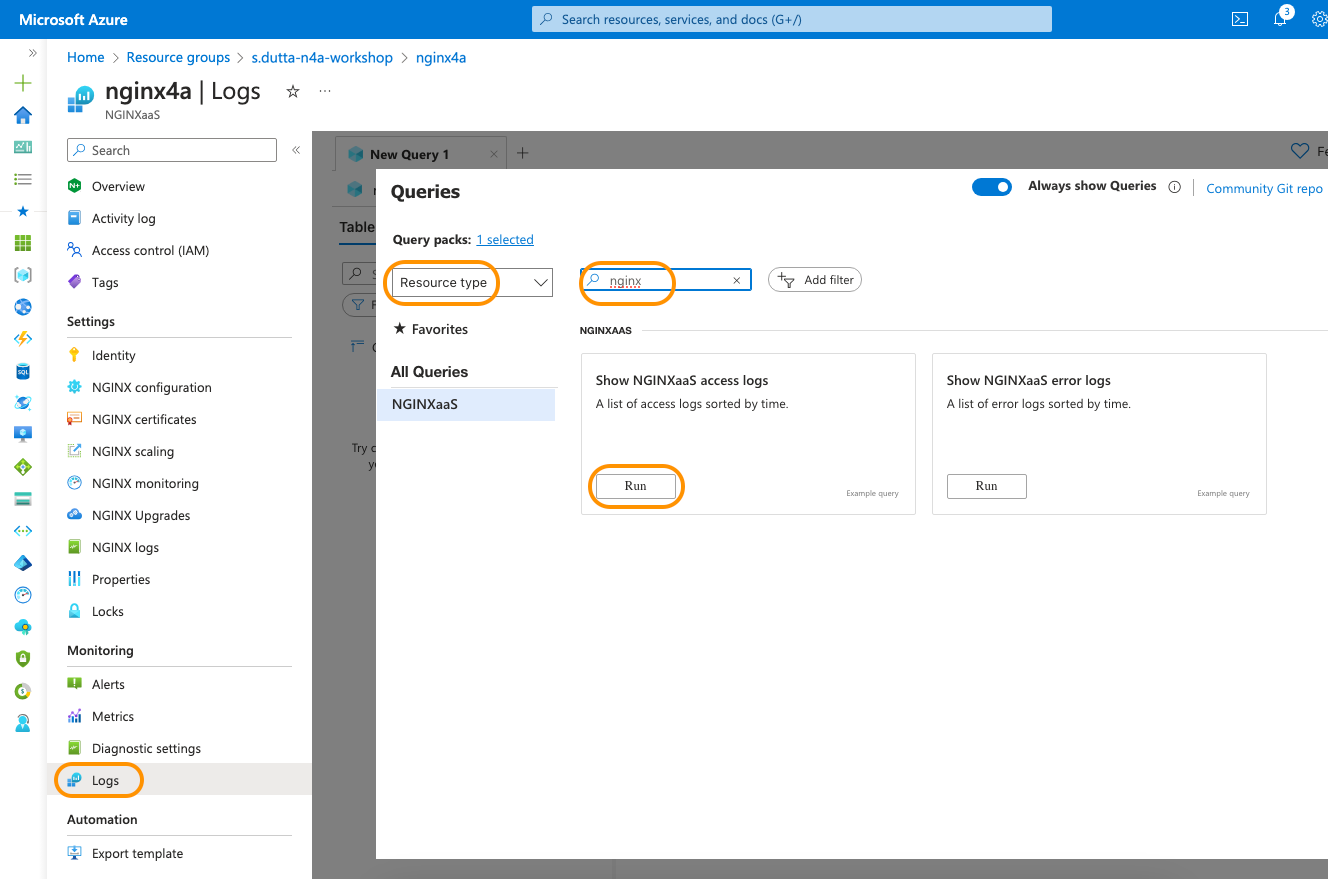The width and height of the screenshot is (1328, 879).
Task: Open the notifications bell icon
Action: tap(1280, 19)
